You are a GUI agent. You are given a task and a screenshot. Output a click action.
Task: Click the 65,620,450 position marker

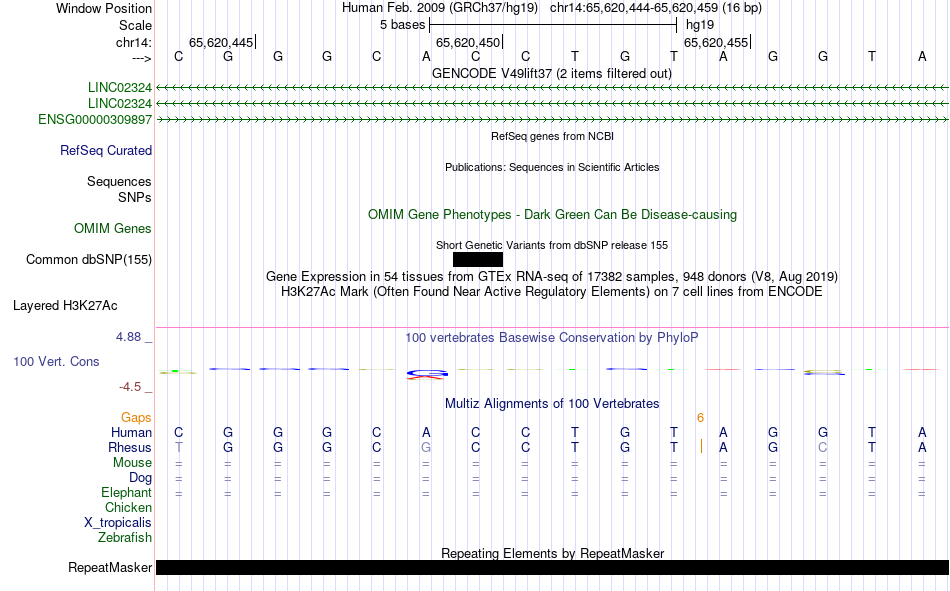(x=468, y=42)
